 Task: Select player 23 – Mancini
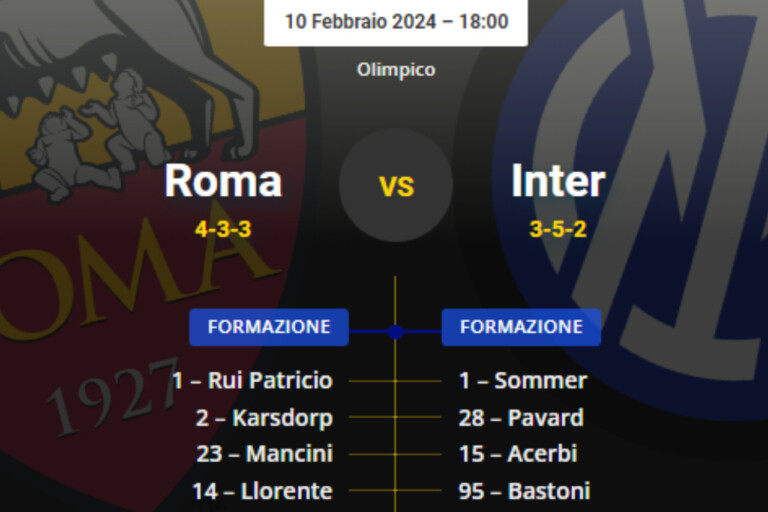pos(264,454)
